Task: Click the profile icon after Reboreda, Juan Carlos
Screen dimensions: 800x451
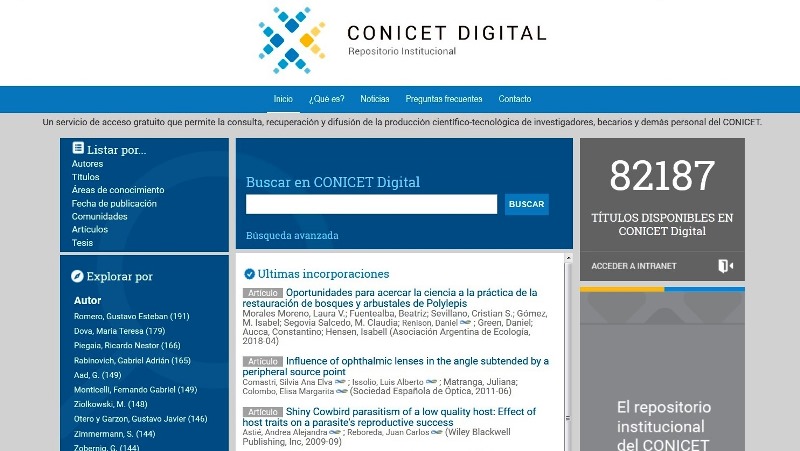Action: (434, 432)
